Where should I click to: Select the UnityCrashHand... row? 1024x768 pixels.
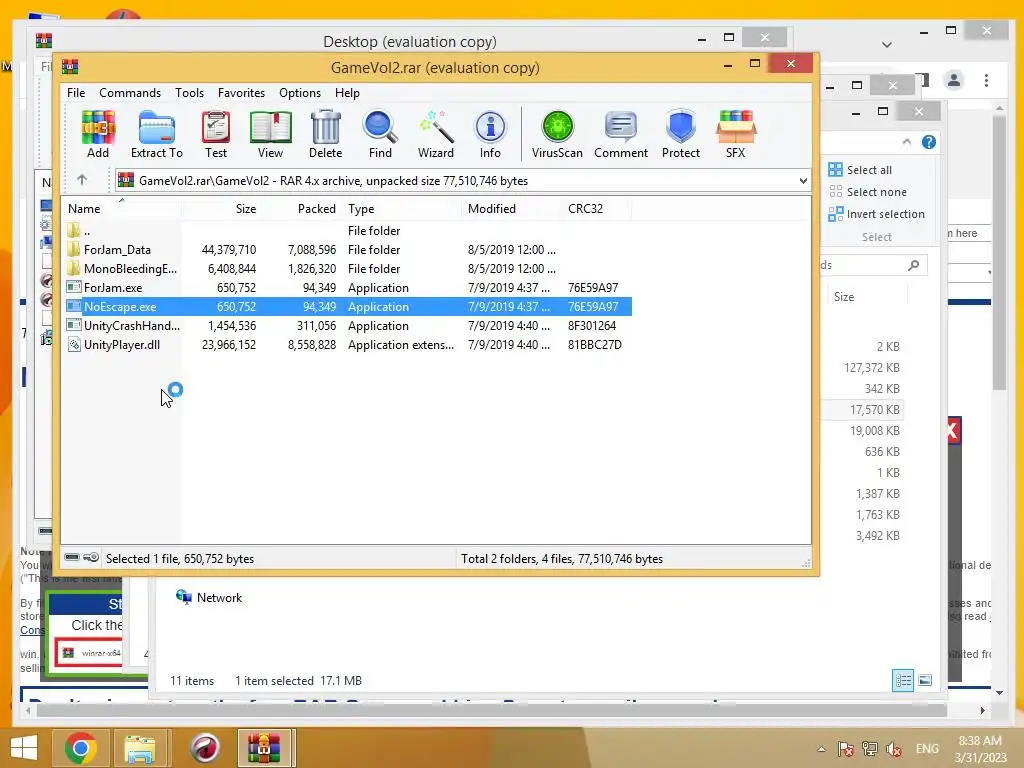(347, 326)
